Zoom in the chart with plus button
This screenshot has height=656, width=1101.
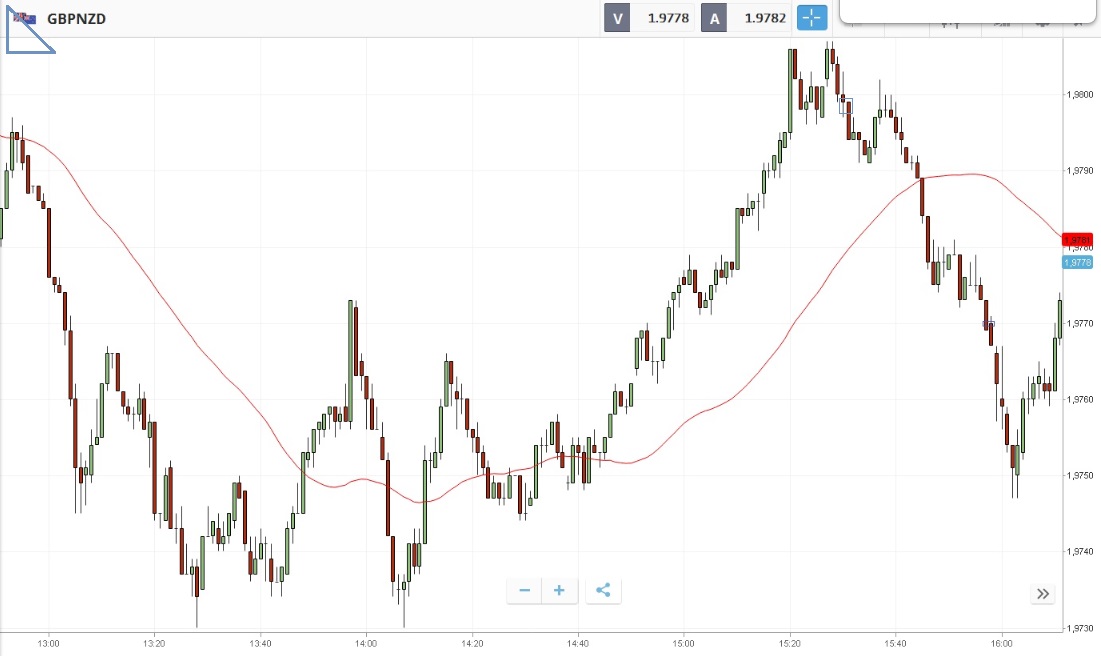(x=559, y=590)
